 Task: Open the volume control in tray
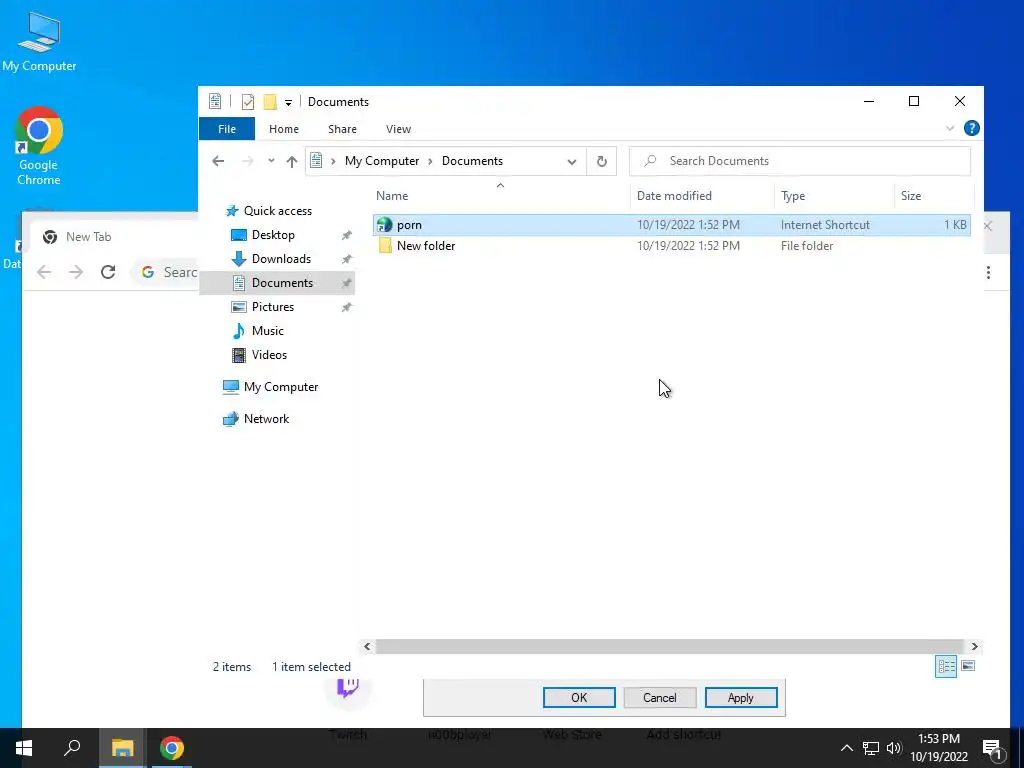894,748
